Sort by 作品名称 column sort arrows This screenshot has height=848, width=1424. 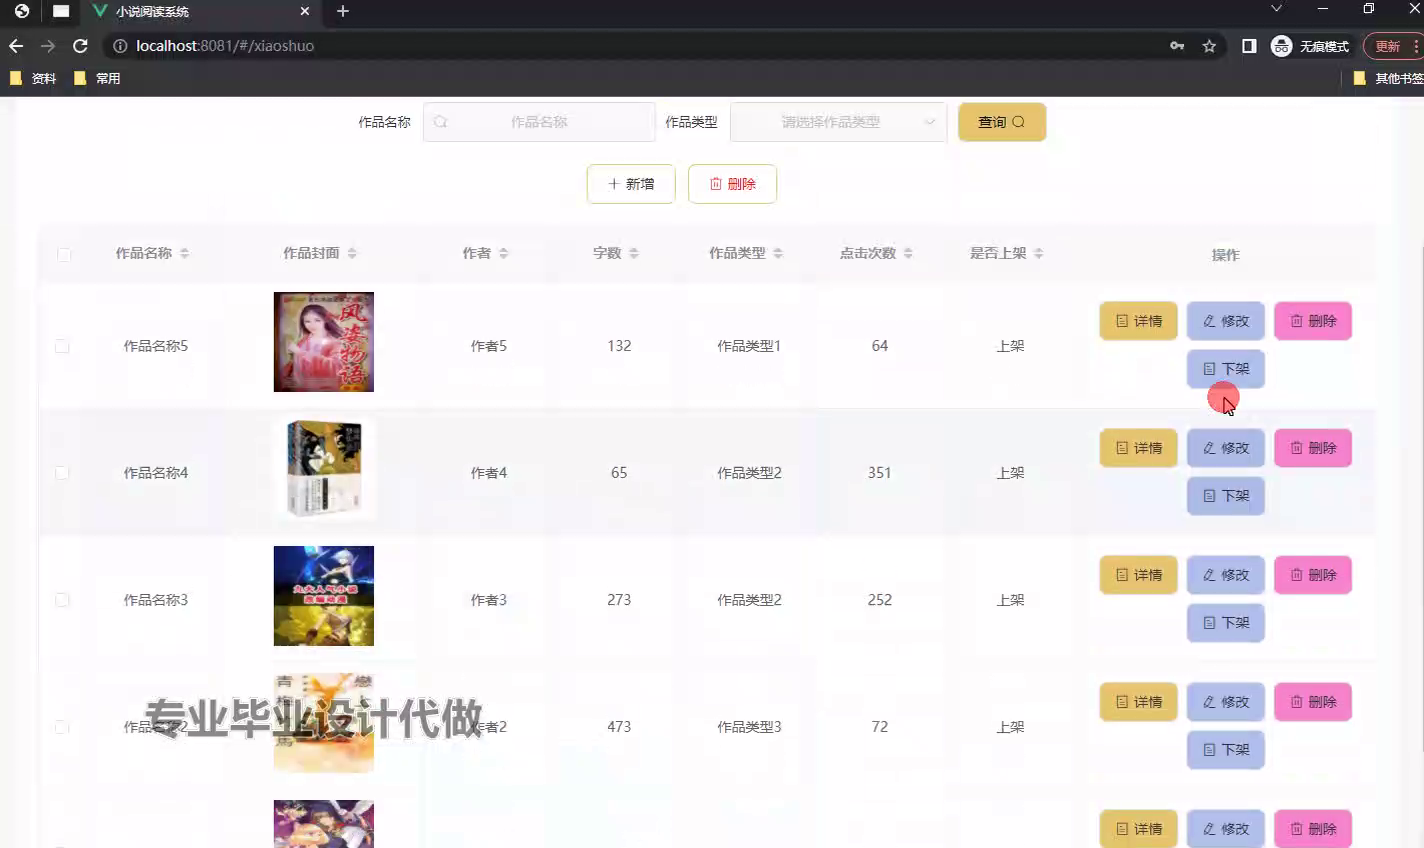[x=185, y=254]
